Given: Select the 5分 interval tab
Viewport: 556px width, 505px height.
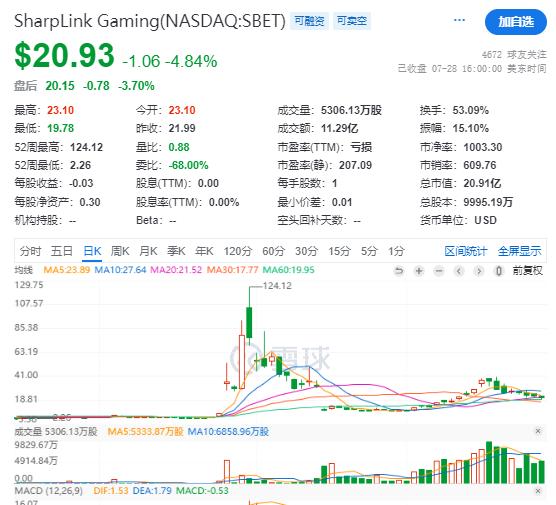Looking at the screenshot, I should coord(369,251).
